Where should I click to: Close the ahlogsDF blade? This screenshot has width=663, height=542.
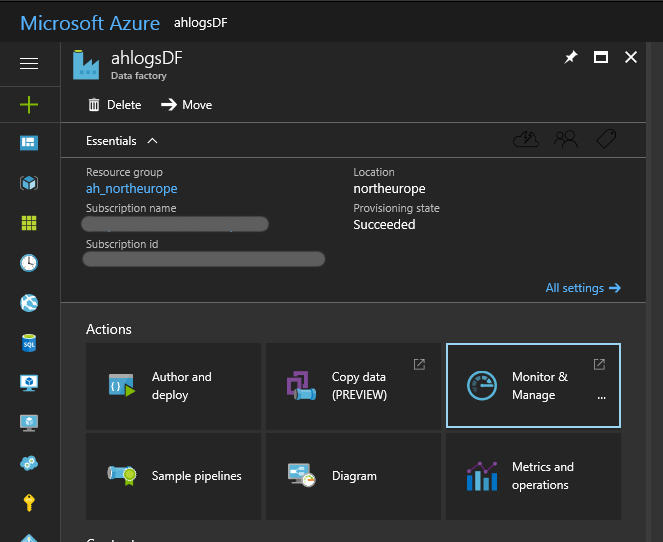point(631,57)
